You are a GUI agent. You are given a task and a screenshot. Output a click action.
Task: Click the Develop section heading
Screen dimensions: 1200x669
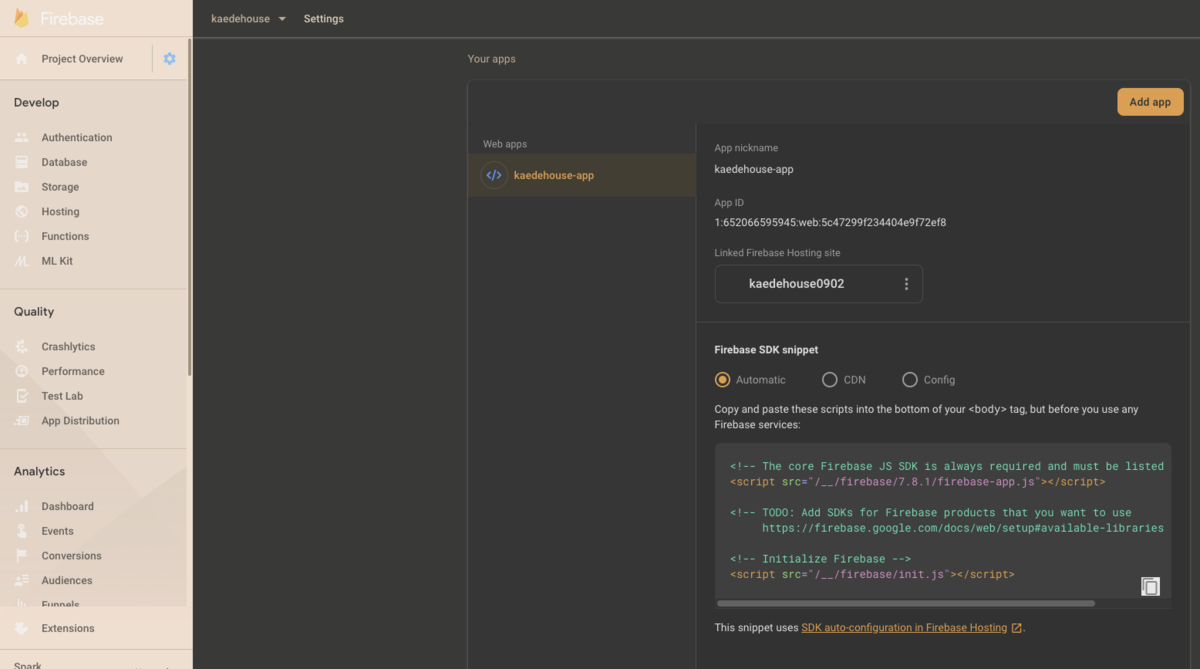[36, 103]
